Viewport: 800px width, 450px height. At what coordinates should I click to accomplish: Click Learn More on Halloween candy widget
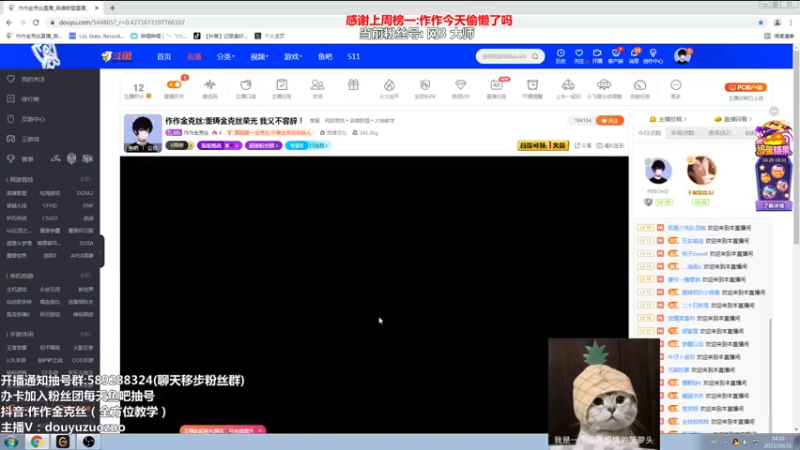[x=773, y=206]
